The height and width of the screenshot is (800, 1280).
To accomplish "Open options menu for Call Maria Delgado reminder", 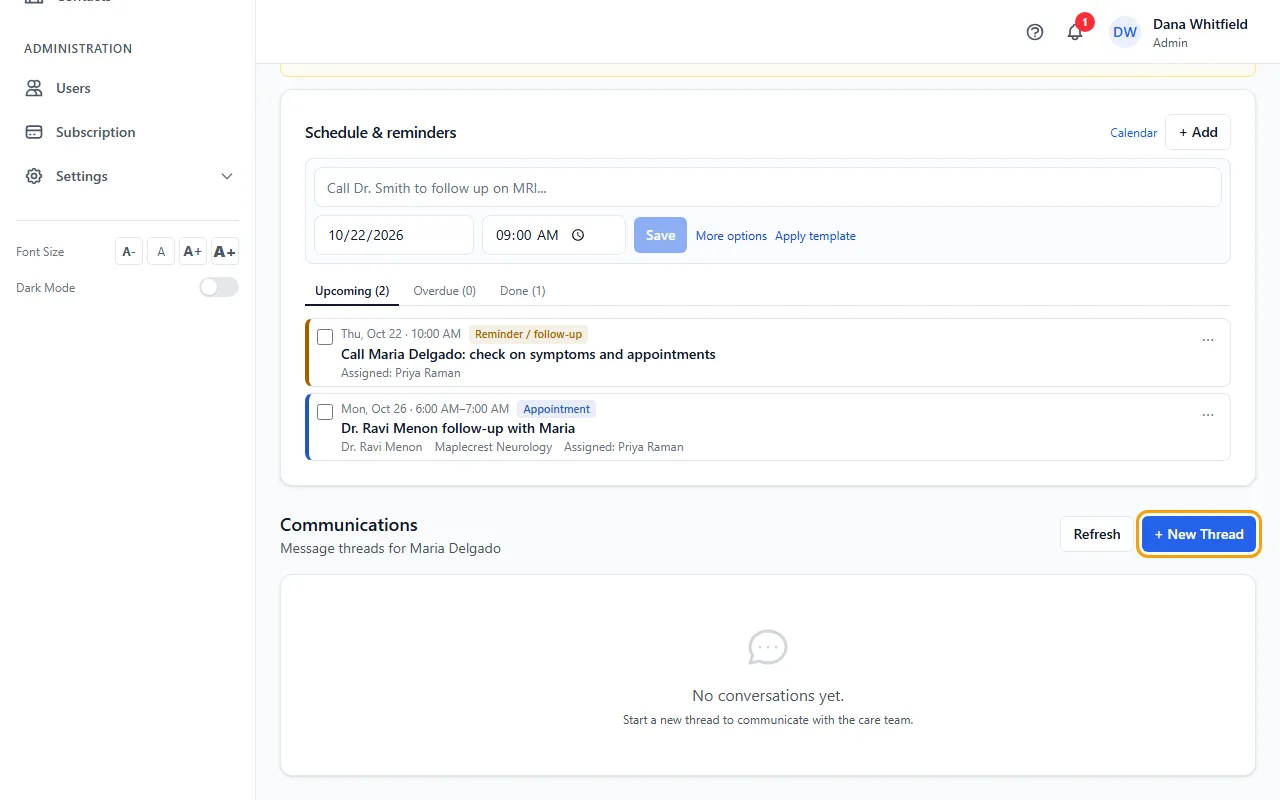I will tap(1208, 340).
